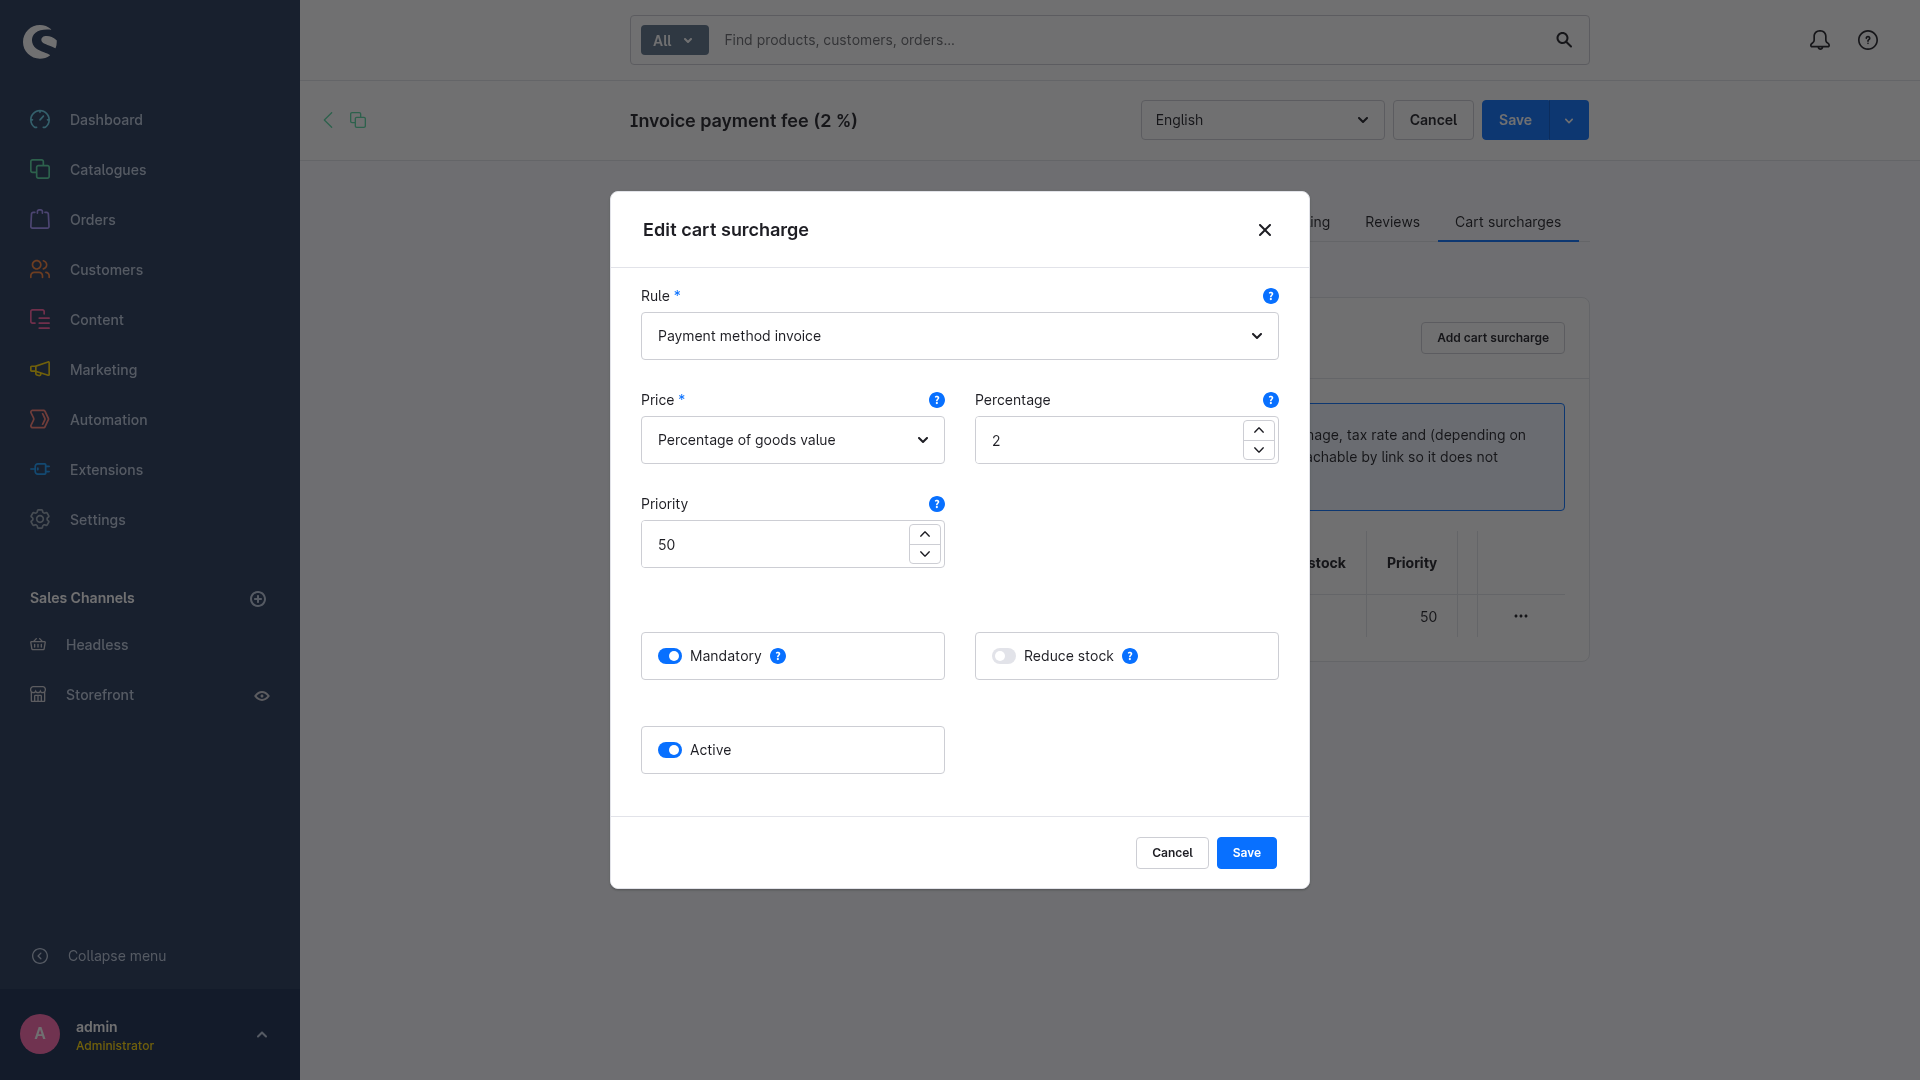Viewport: 1920px width, 1080px height.
Task: Click the header Cancel button
Action: click(x=1433, y=120)
